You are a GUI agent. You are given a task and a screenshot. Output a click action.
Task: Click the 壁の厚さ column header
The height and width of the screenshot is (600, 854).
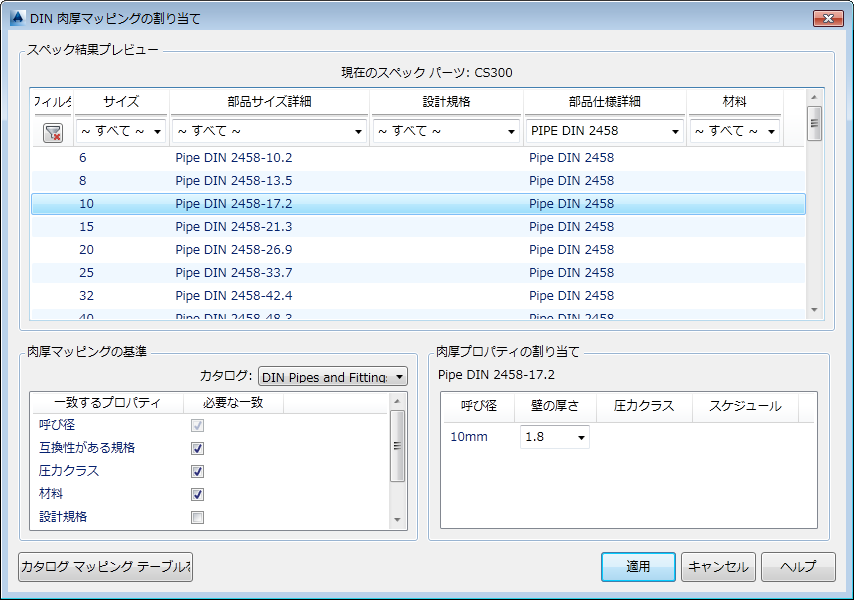coord(555,406)
